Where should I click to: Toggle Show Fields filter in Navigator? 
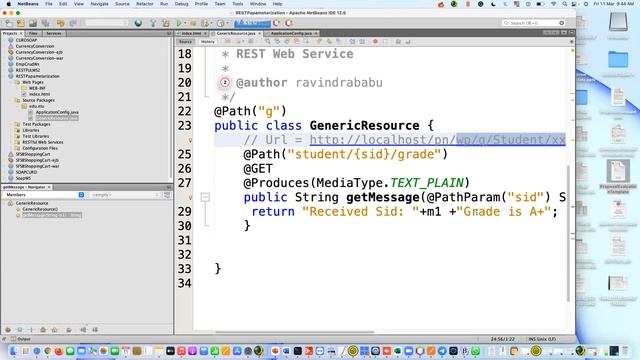20,330
